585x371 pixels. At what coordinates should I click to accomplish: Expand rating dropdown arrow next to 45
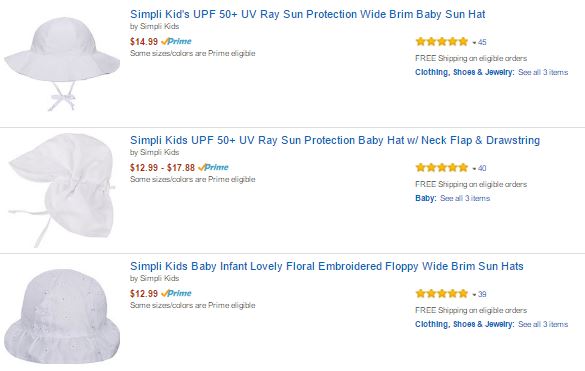[474, 43]
